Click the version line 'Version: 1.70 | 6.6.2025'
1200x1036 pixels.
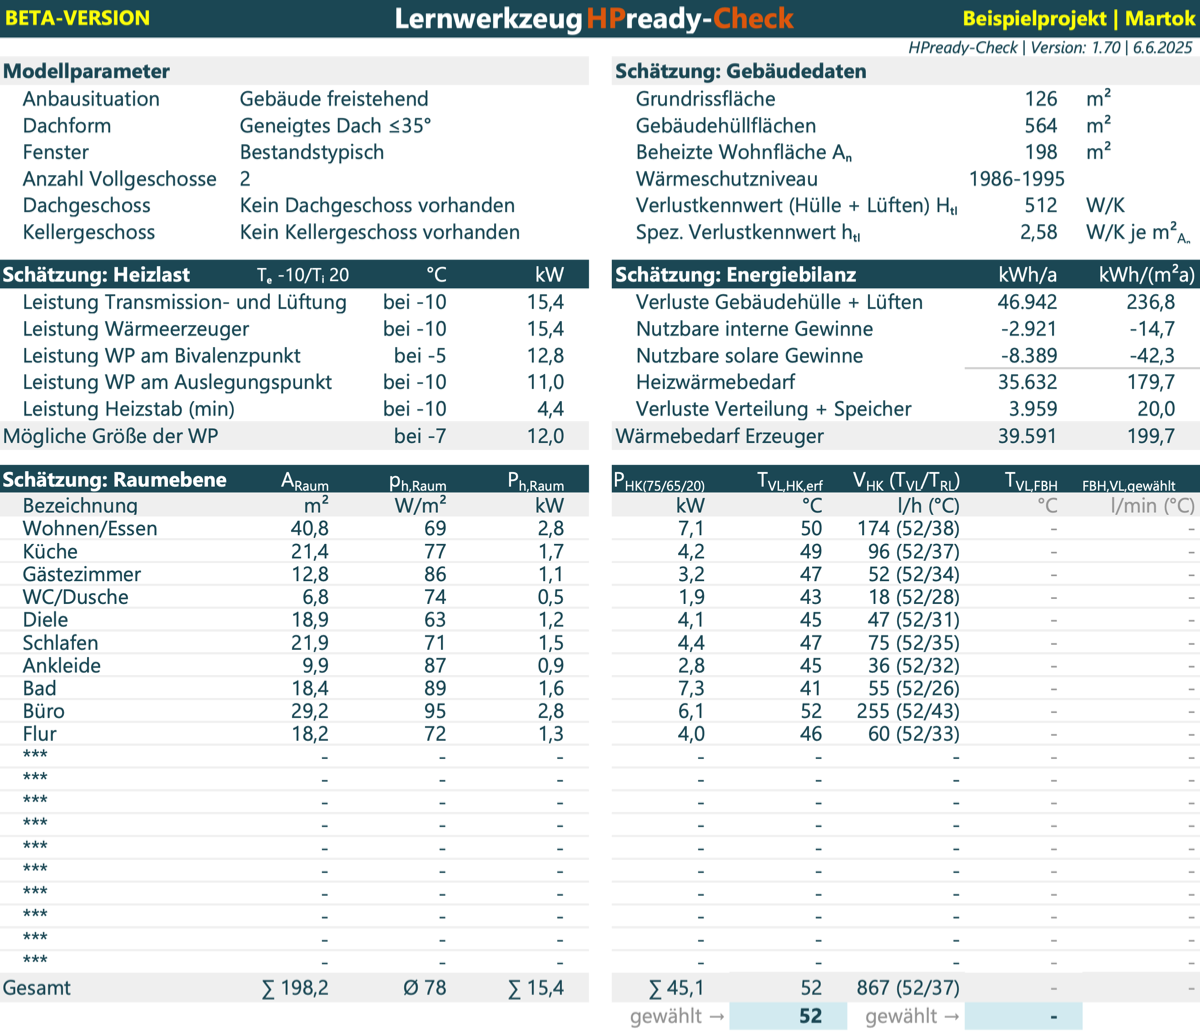point(1108,47)
